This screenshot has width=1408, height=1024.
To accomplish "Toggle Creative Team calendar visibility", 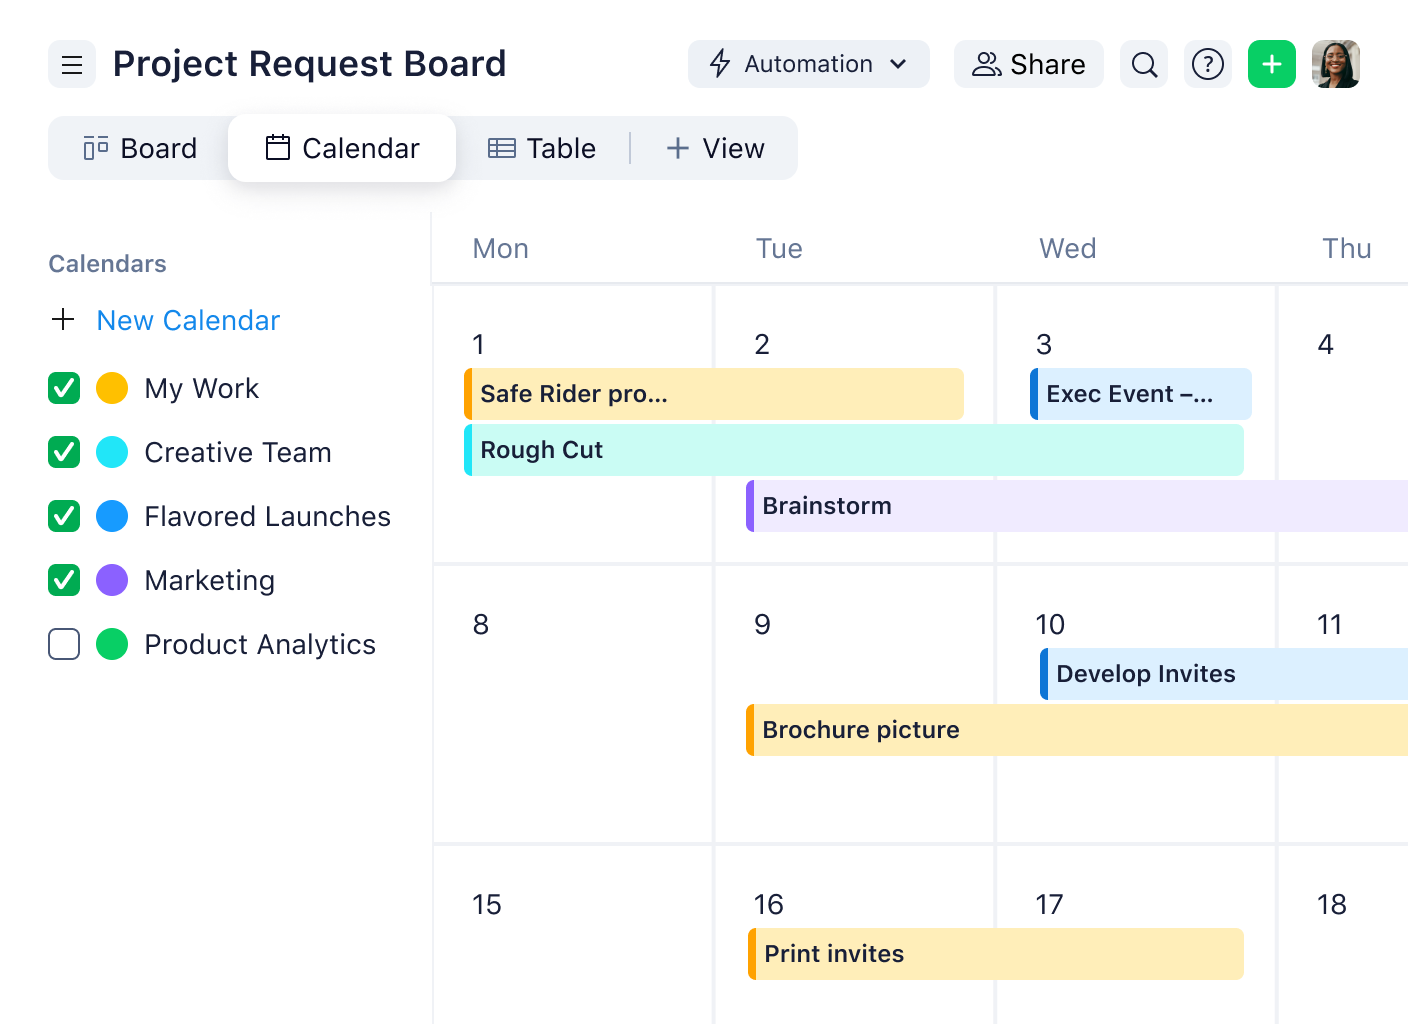I will click(x=63, y=452).
